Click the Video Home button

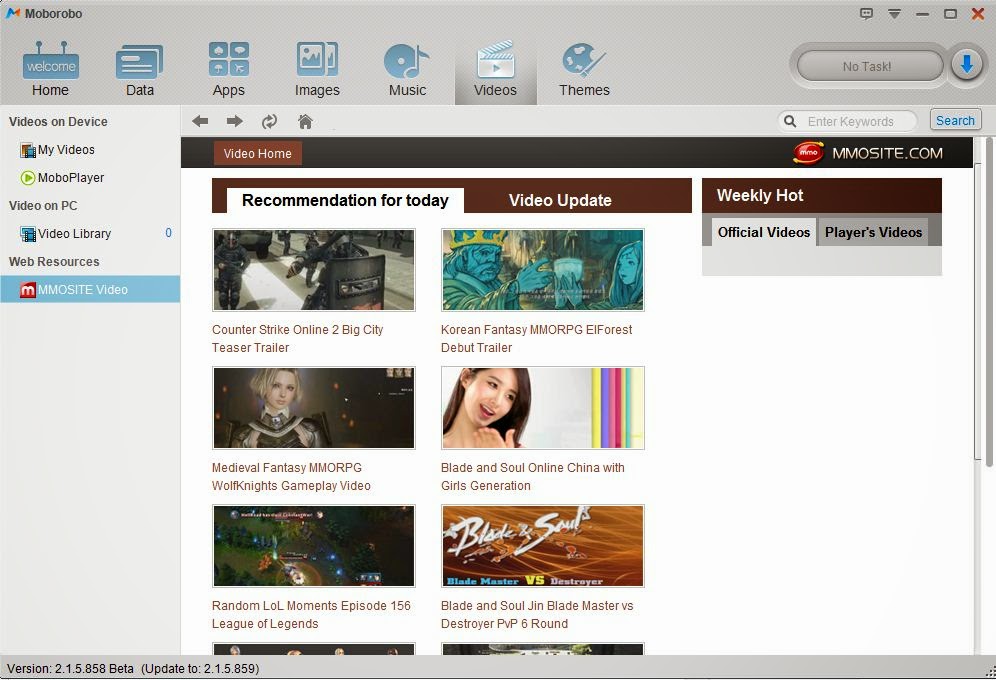coord(257,153)
